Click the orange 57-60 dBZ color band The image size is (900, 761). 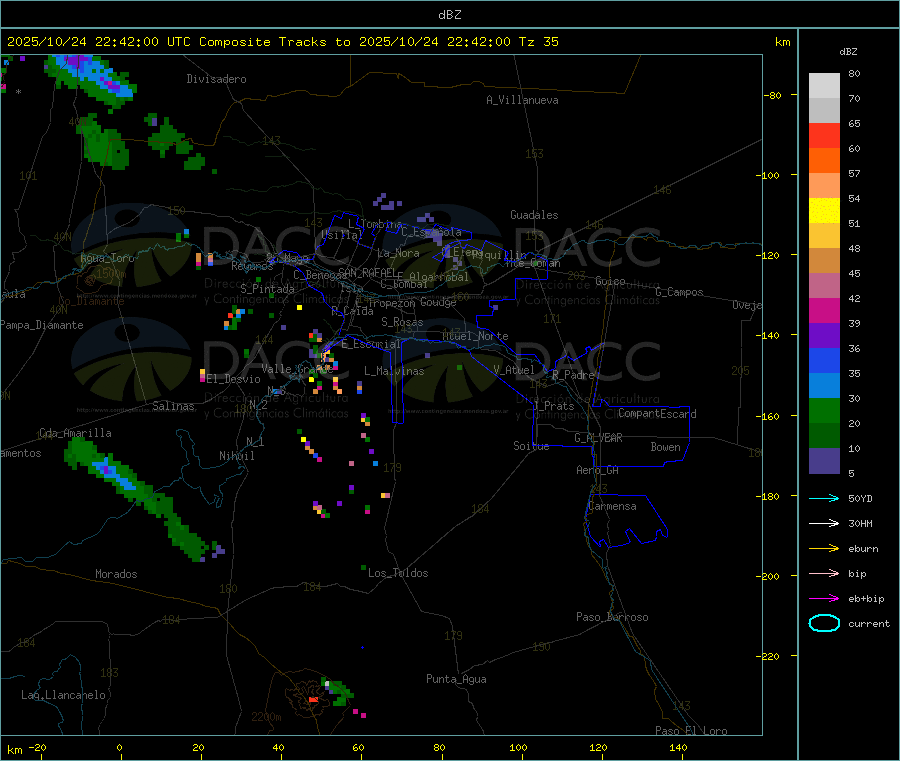(x=824, y=161)
